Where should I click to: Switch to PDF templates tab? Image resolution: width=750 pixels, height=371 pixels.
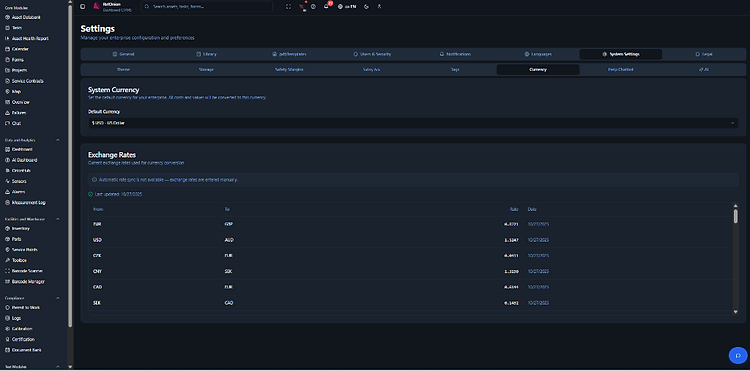click(289, 54)
